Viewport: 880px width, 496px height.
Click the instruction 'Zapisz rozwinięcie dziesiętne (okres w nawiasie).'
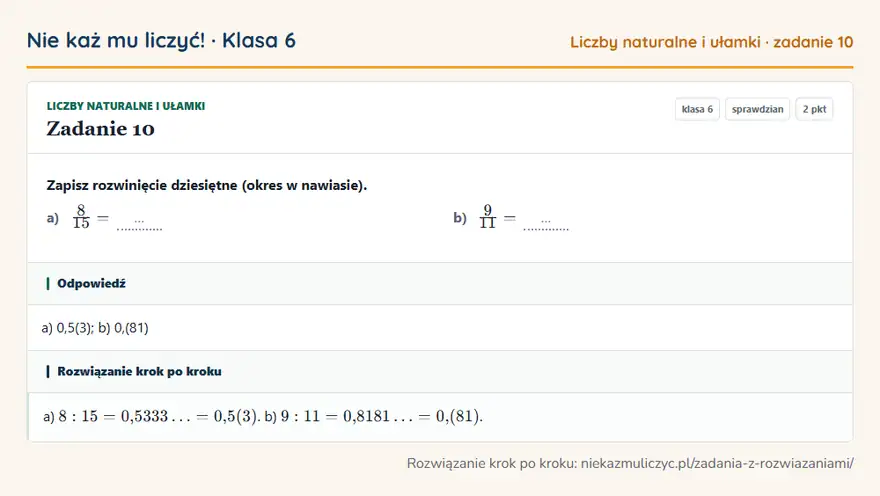(207, 185)
